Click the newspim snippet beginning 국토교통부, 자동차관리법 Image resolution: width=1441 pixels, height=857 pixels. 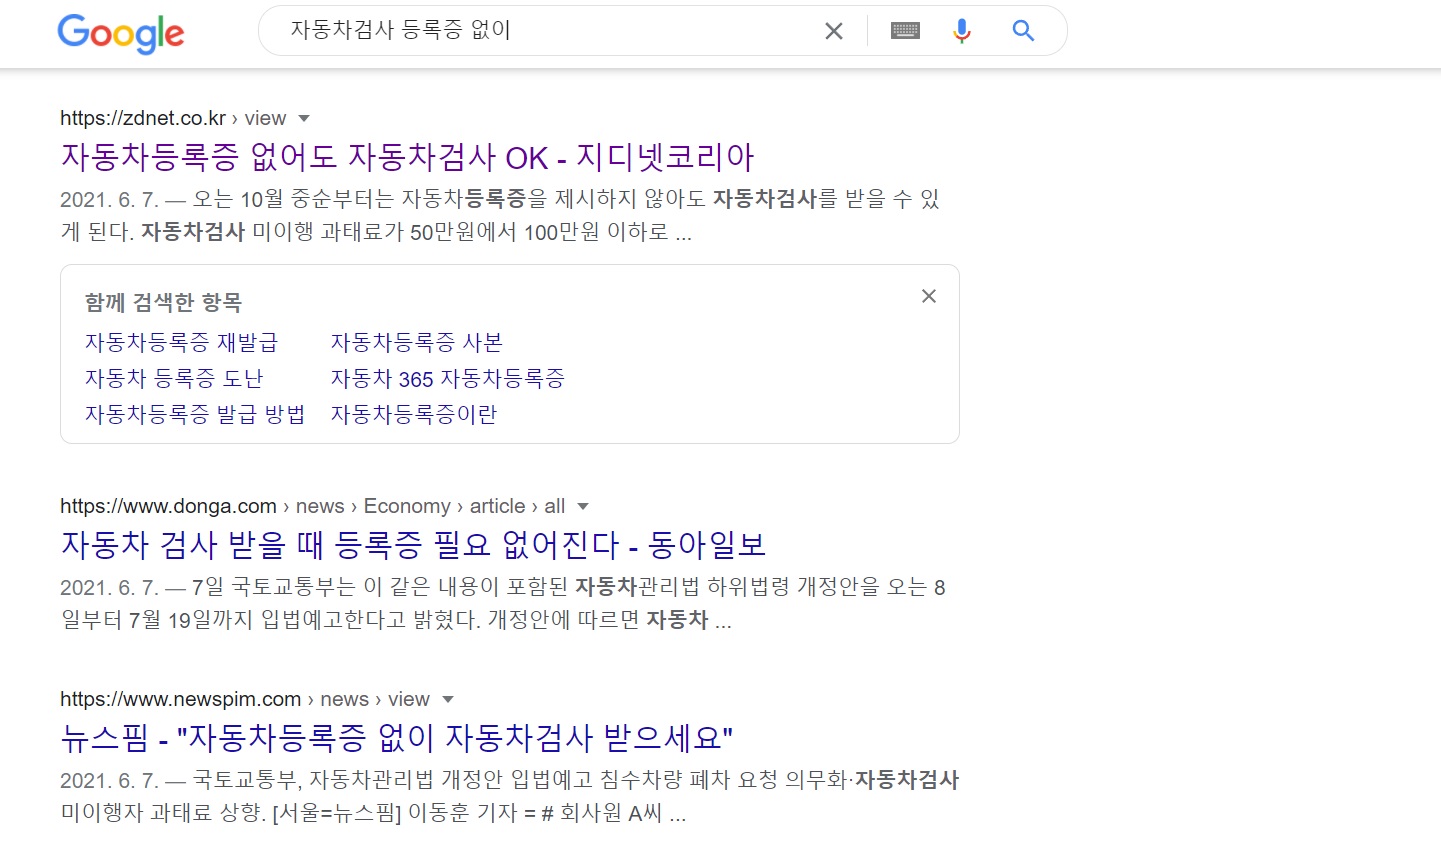click(x=510, y=796)
